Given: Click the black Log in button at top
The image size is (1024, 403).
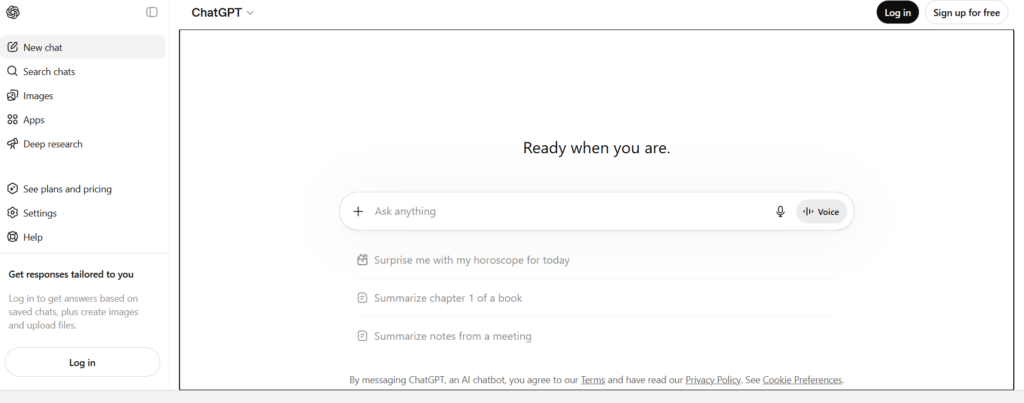Looking at the screenshot, I should point(897,12).
